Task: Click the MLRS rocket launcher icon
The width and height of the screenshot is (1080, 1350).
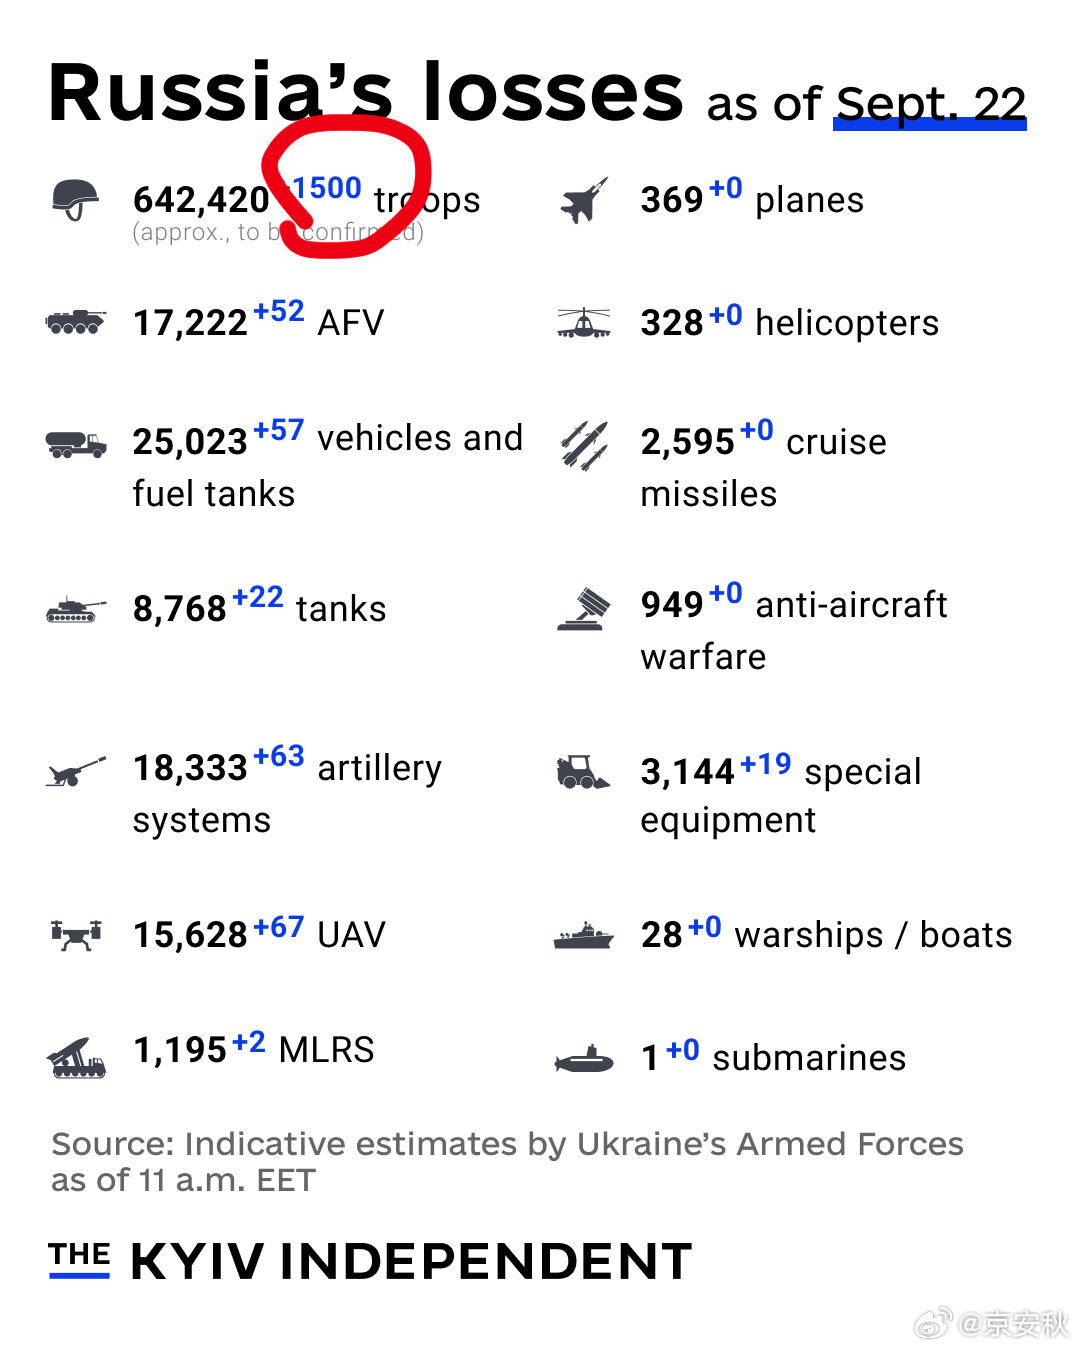Action: [76, 1058]
